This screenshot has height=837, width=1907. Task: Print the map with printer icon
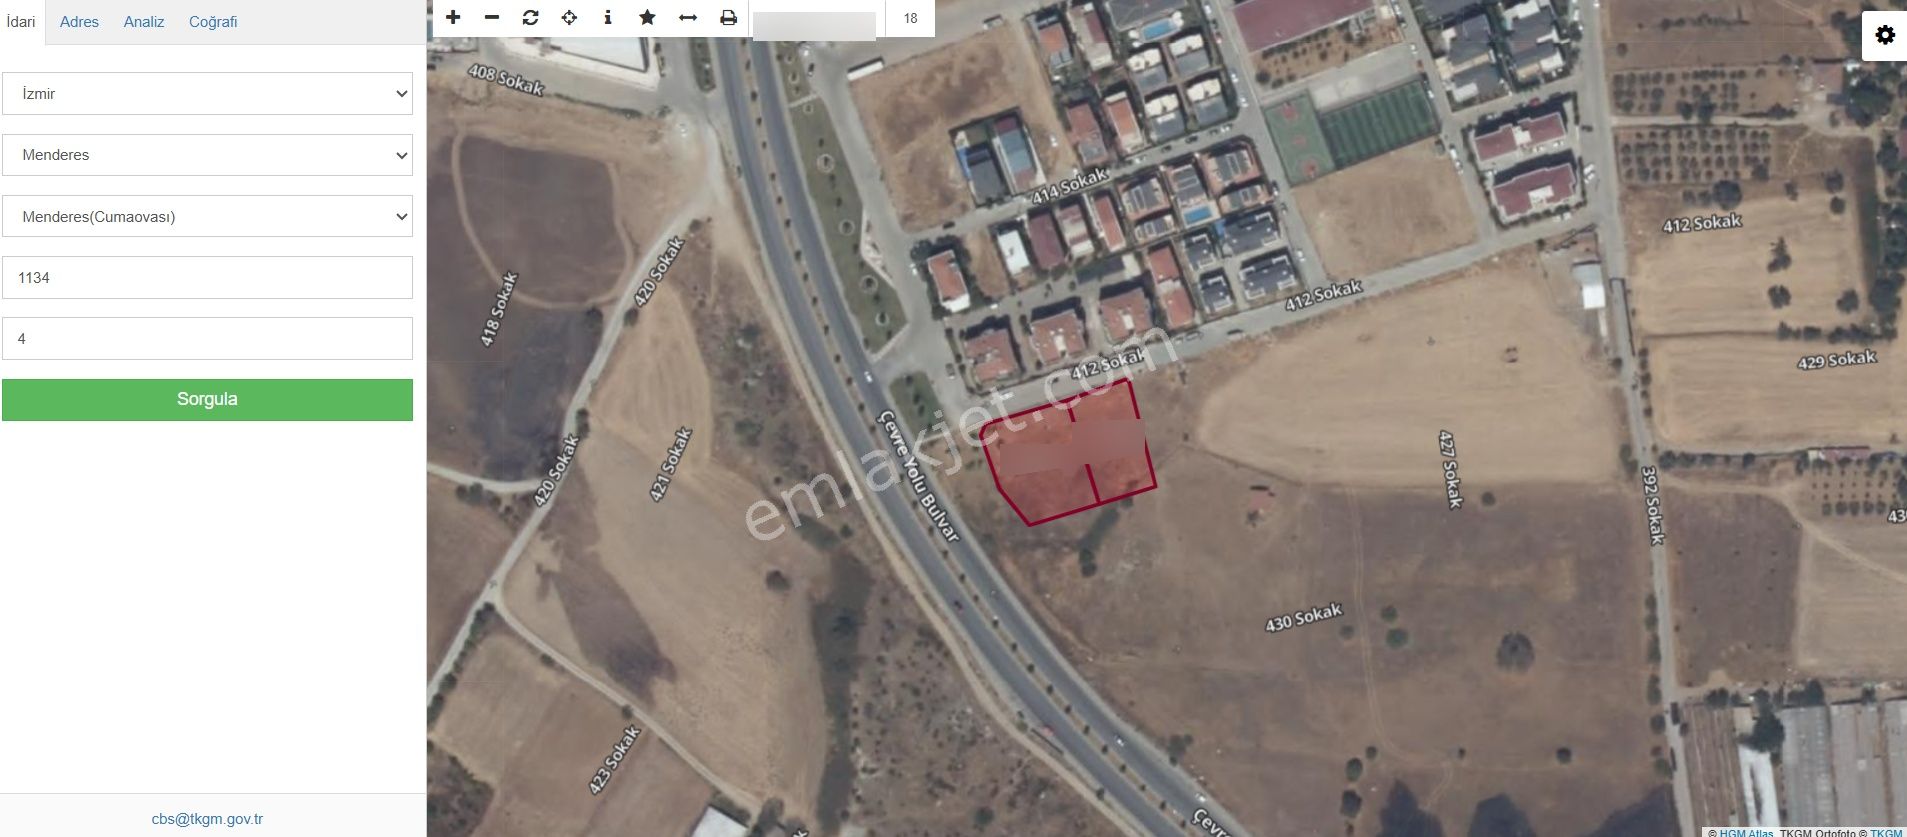(728, 17)
